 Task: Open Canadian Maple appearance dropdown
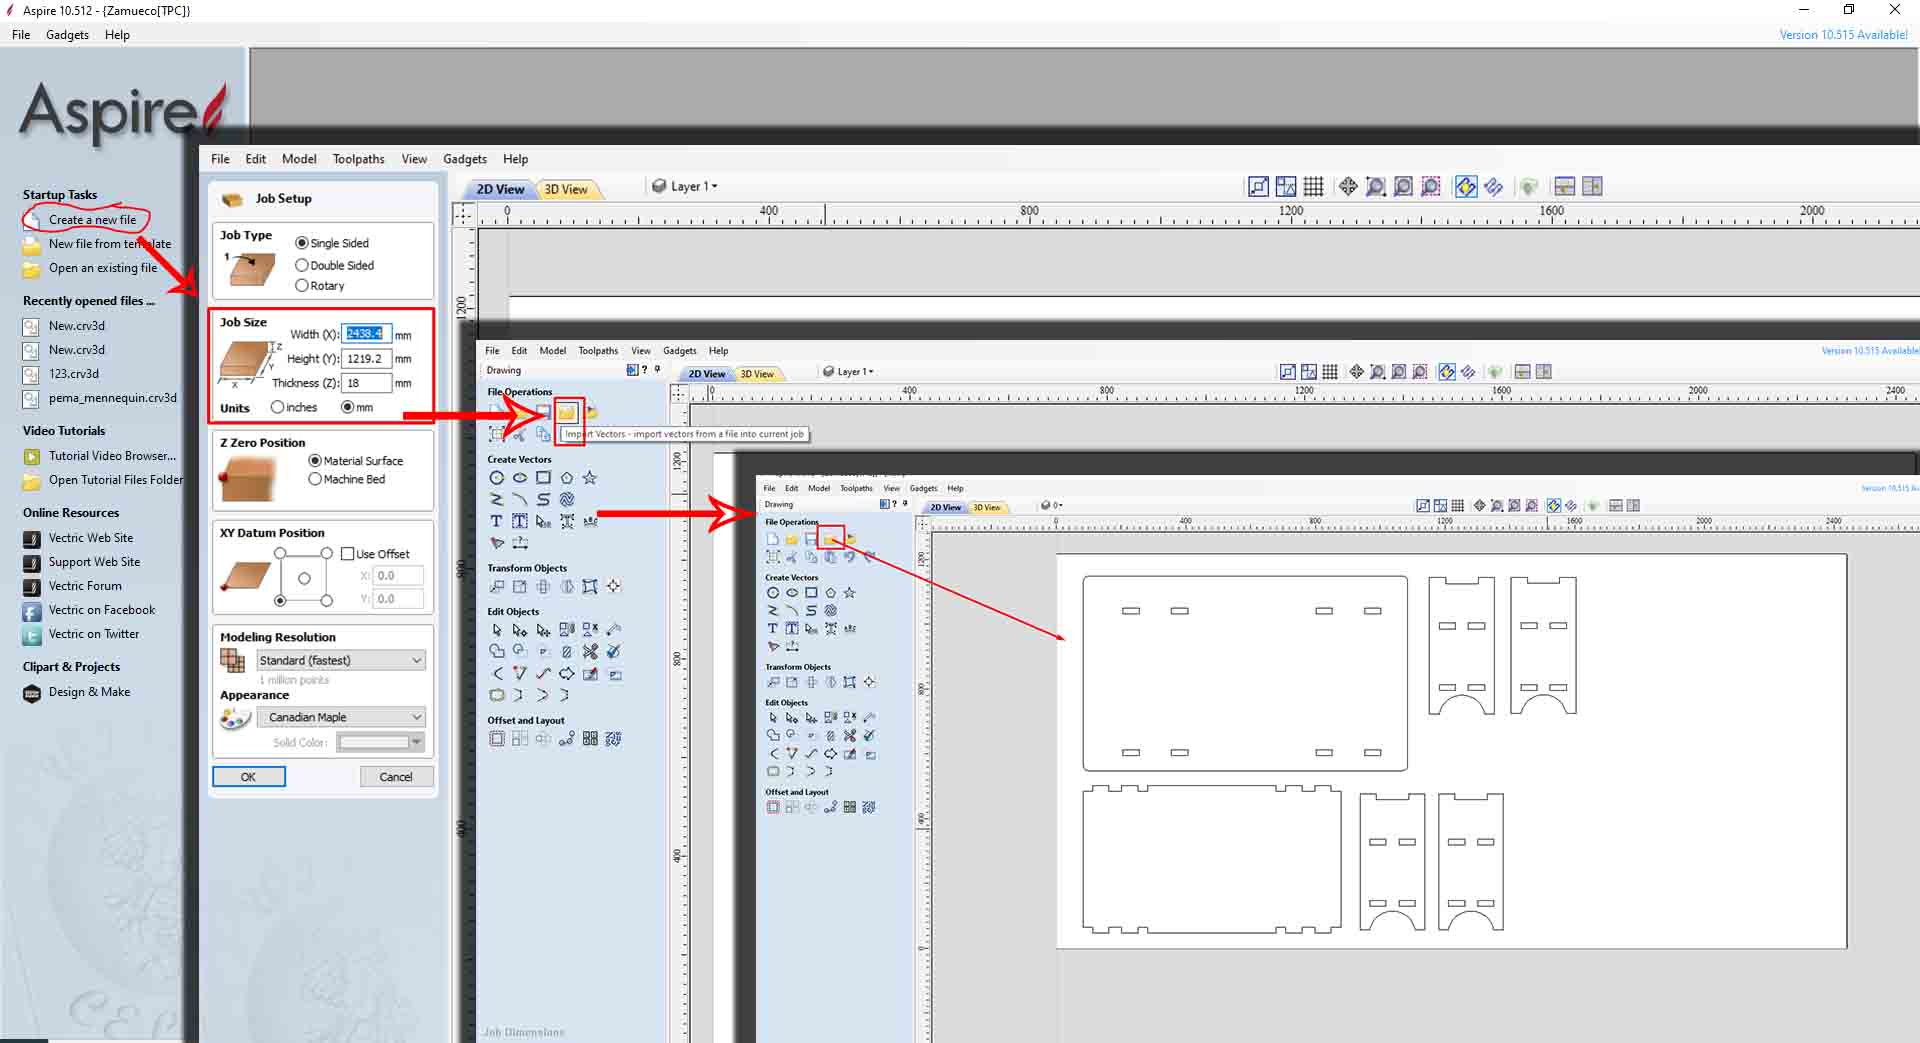click(x=340, y=717)
